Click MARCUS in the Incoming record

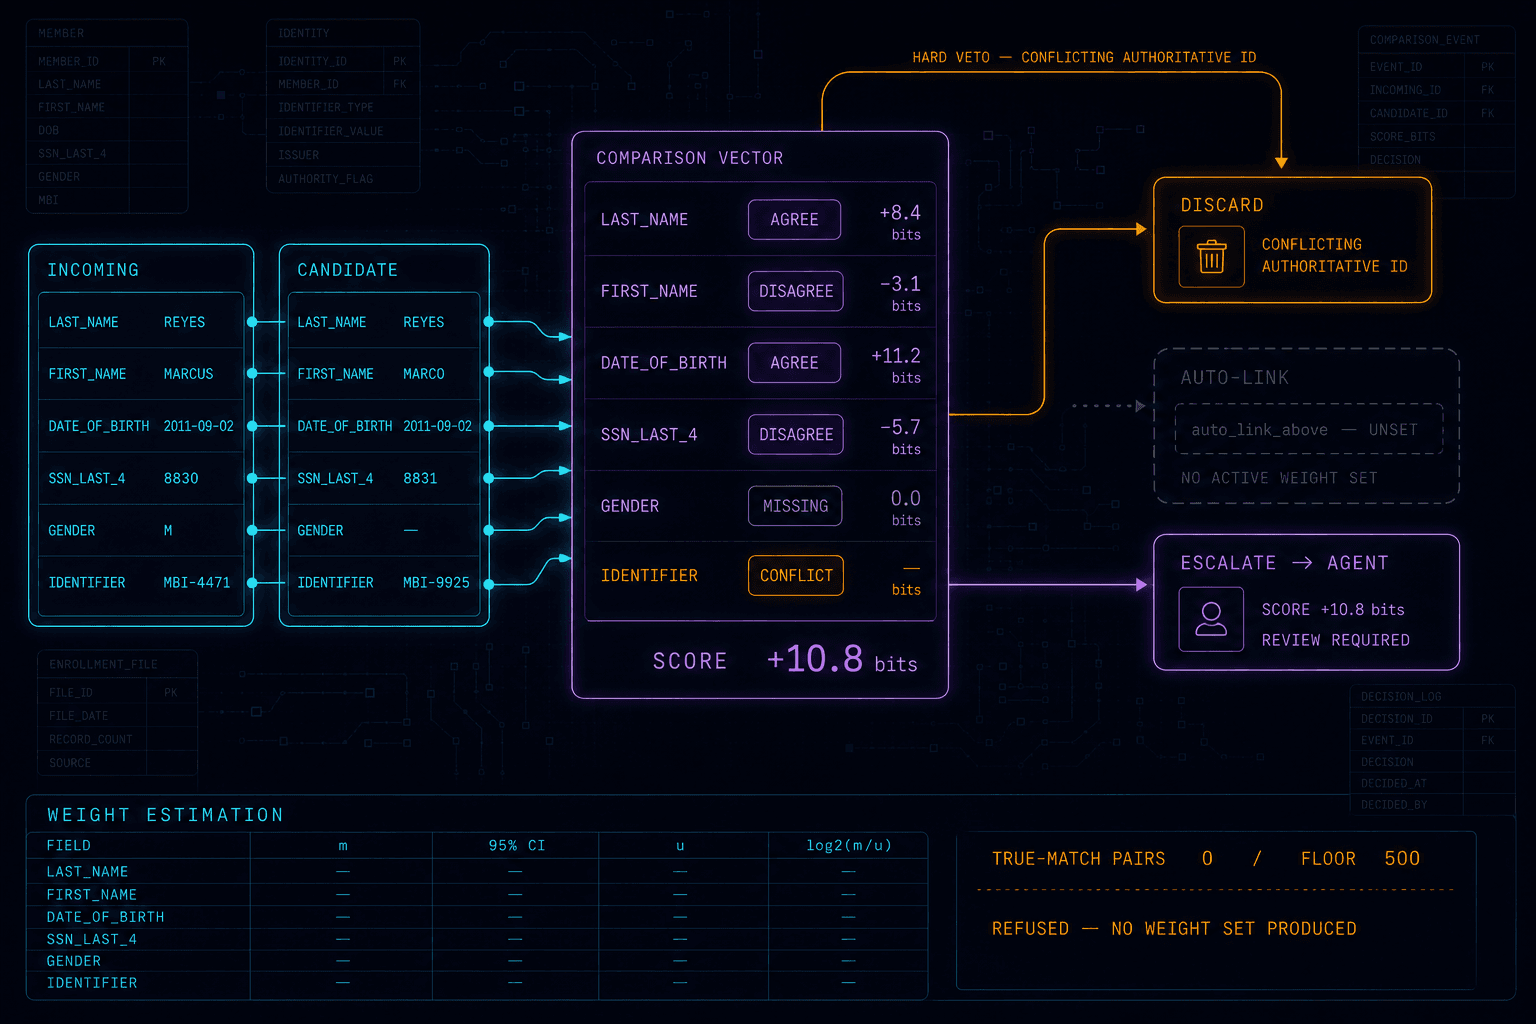(188, 374)
